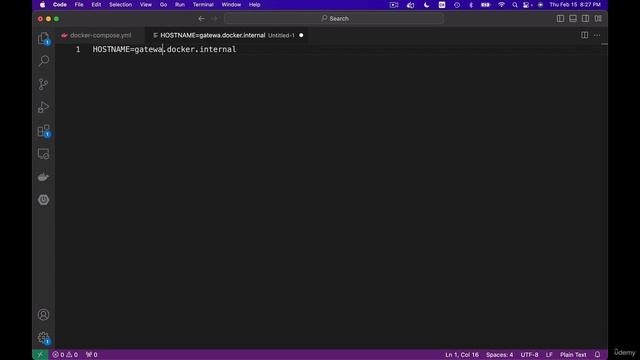
Task: Open Spotlight search in menu bar
Action: pos(515,4)
